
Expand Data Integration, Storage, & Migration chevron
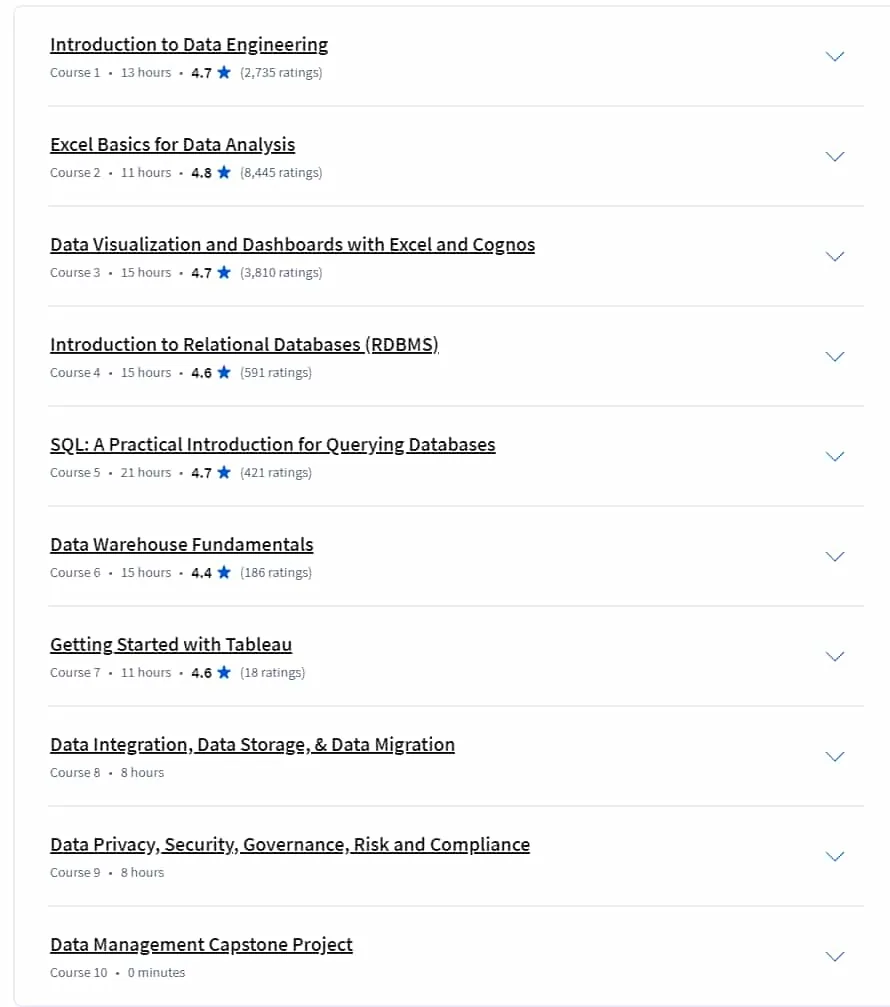[x=834, y=757]
